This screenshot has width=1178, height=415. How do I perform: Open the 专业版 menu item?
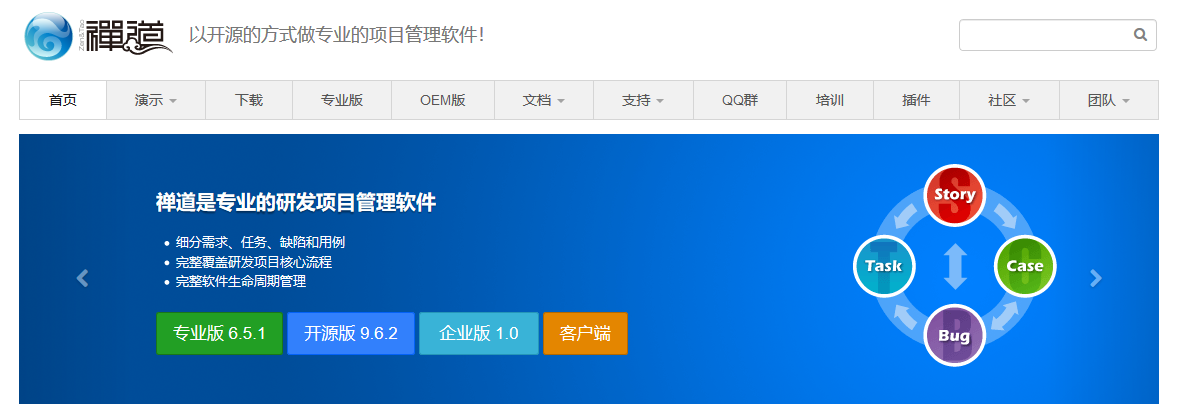(342, 100)
